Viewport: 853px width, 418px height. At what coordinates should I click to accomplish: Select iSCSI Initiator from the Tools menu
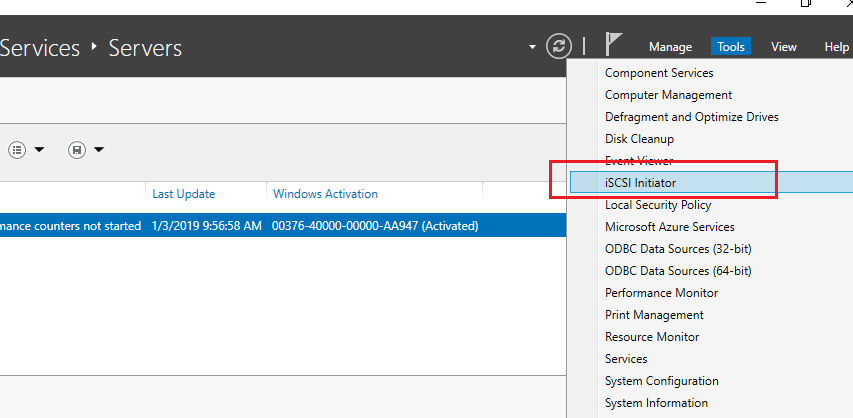pyautogui.click(x=640, y=183)
